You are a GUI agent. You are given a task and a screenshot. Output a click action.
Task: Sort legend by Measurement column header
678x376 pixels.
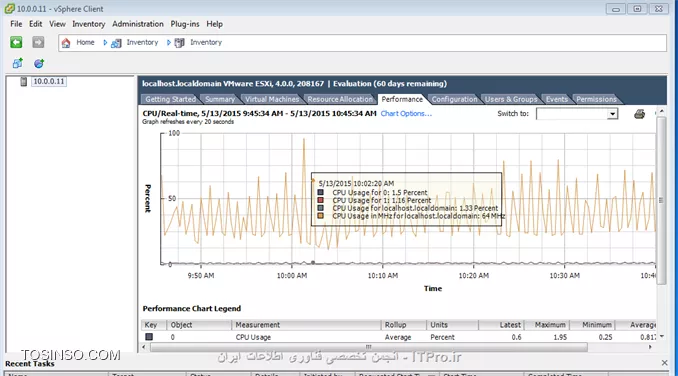click(x=306, y=325)
